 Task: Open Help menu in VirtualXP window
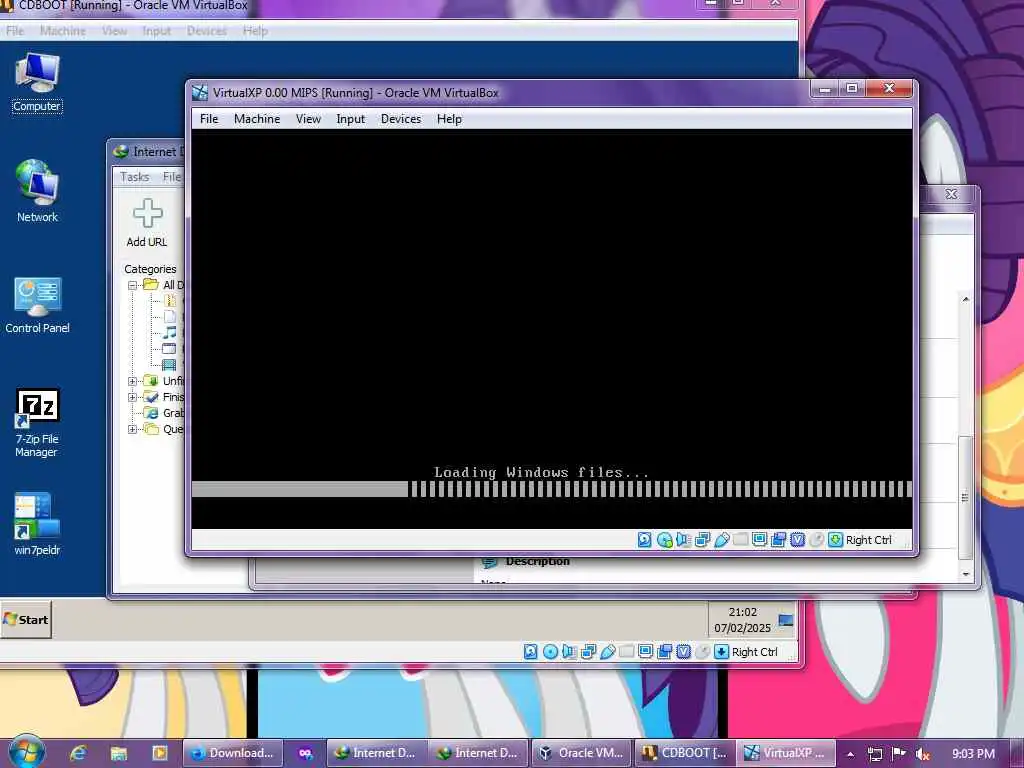coord(449,119)
